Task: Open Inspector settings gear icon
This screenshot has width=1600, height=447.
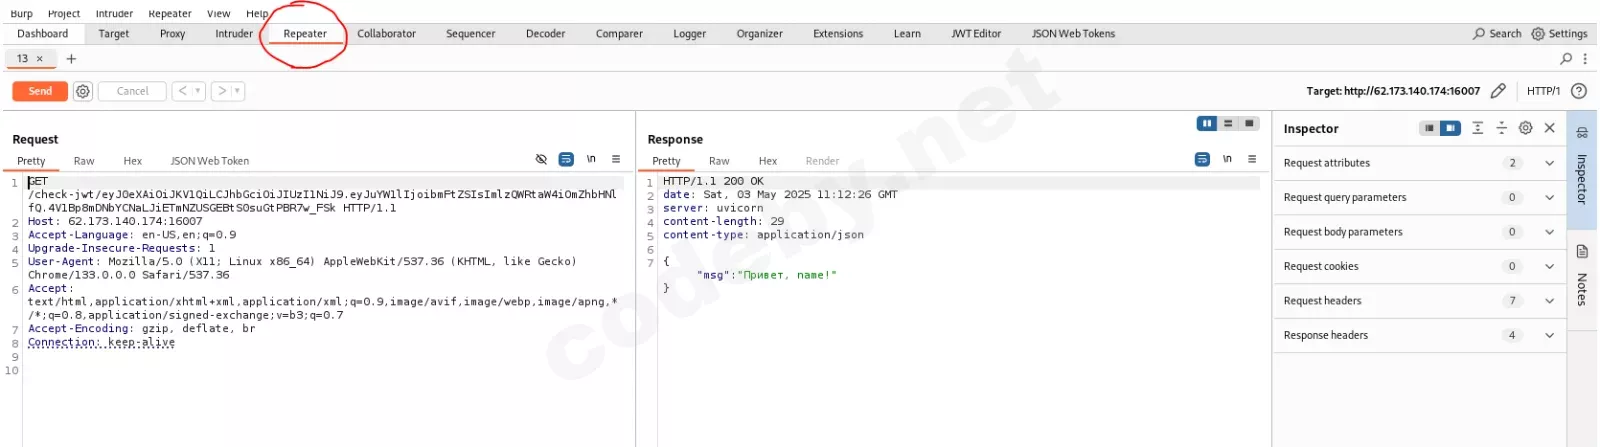Action: (1525, 128)
